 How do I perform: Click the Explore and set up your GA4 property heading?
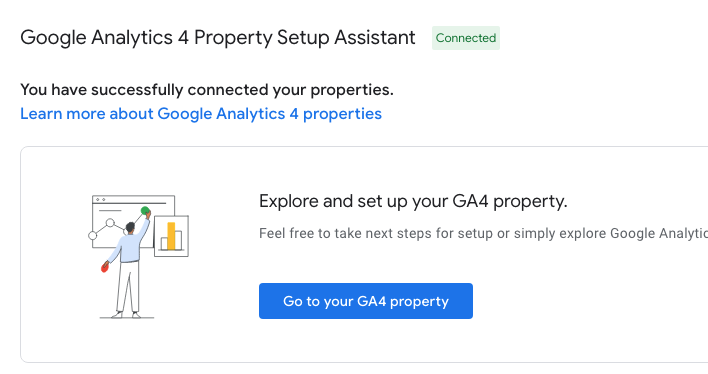[413, 201]
